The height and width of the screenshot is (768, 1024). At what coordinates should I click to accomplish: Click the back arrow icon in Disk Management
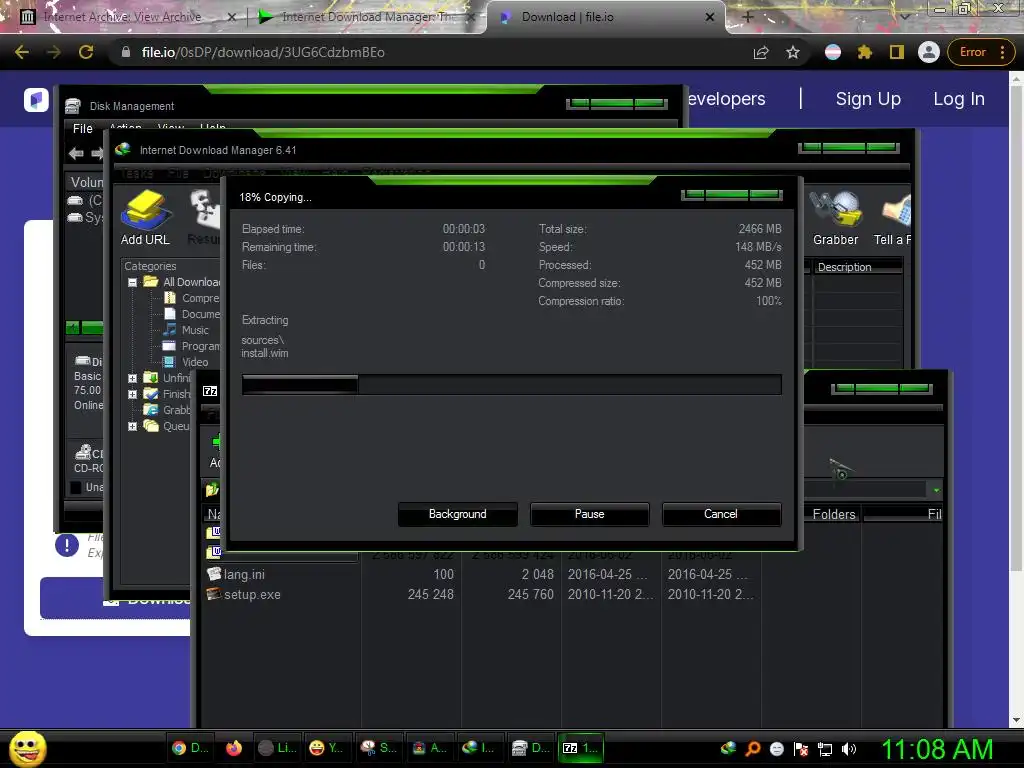[x=76, y=153]
